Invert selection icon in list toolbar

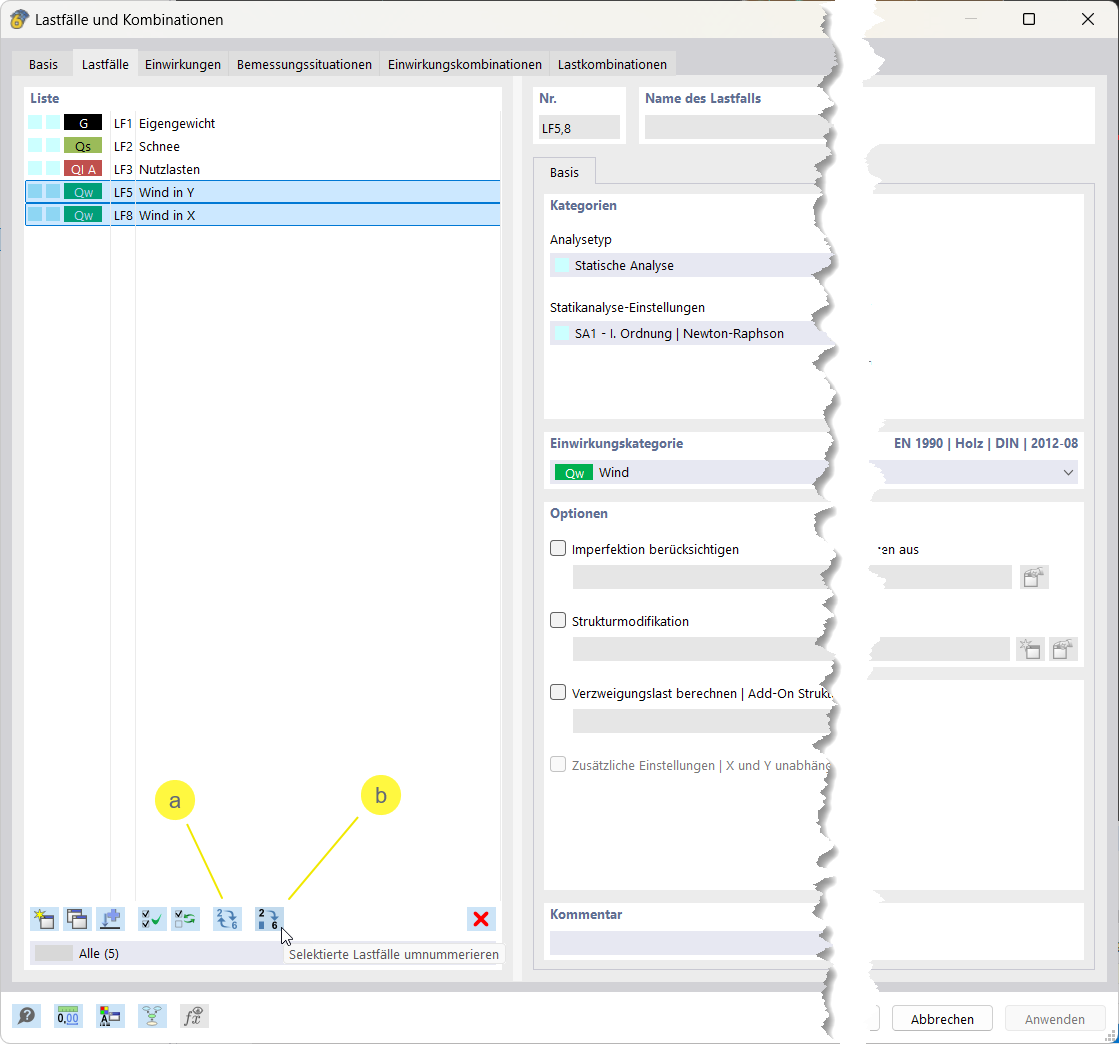(x=186, y=918)
